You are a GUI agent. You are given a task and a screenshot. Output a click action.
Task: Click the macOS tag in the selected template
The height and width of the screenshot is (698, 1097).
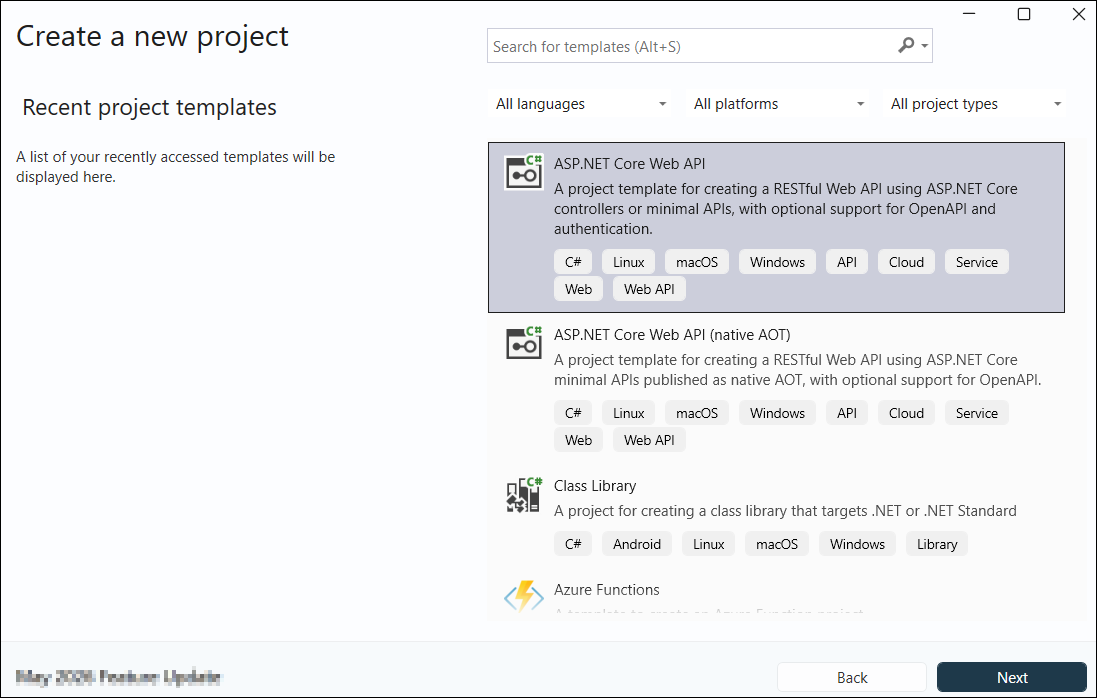pyautogui.click(x=697, y=262)
